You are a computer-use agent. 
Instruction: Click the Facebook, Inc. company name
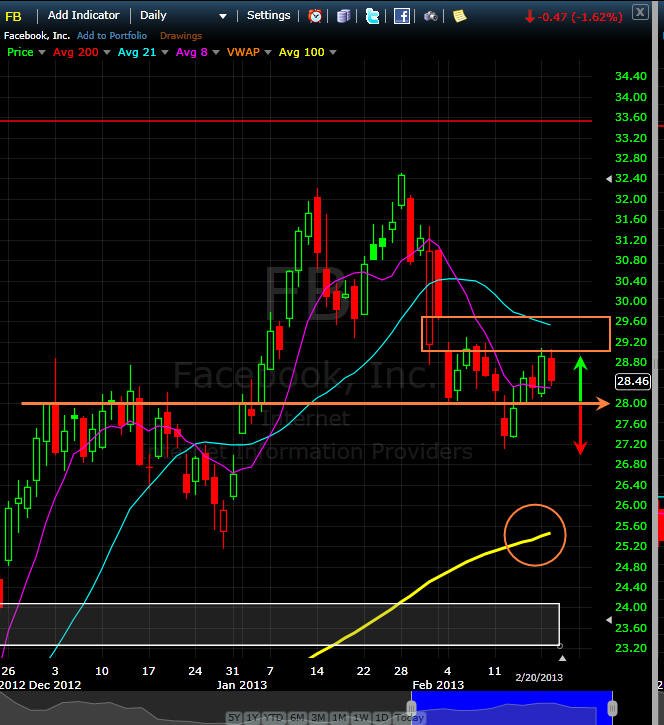click(37, 36)
